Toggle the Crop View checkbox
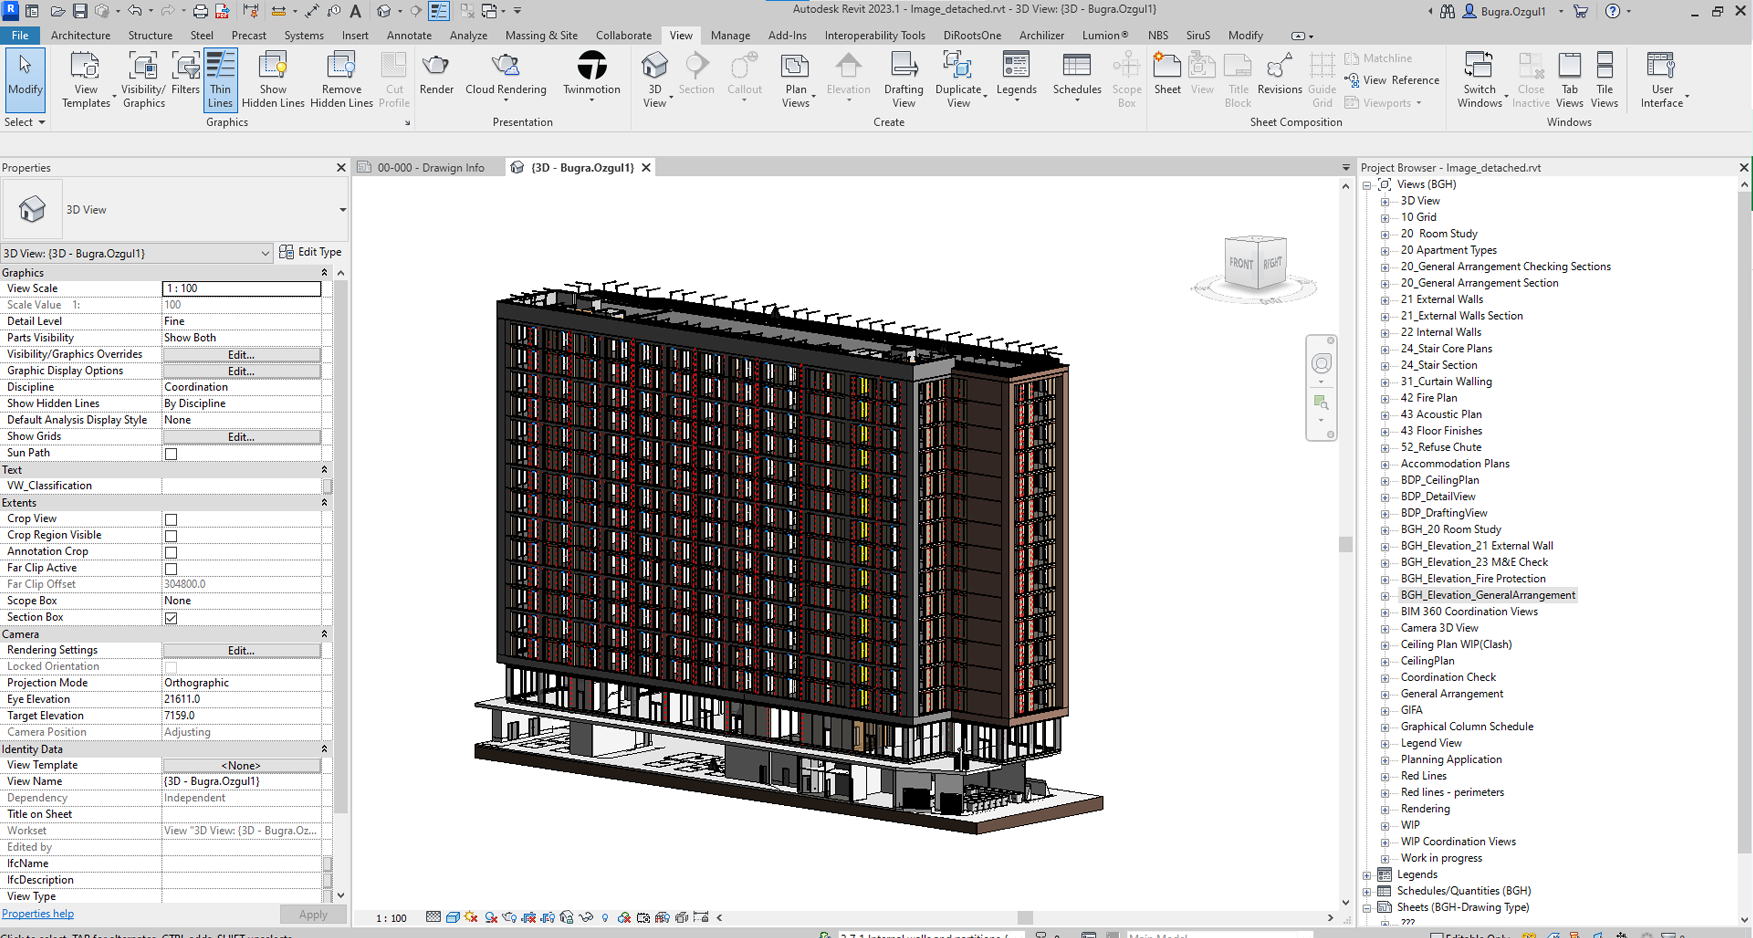The height and width of the screenshot is (938, 1753). tap(171, 520)
